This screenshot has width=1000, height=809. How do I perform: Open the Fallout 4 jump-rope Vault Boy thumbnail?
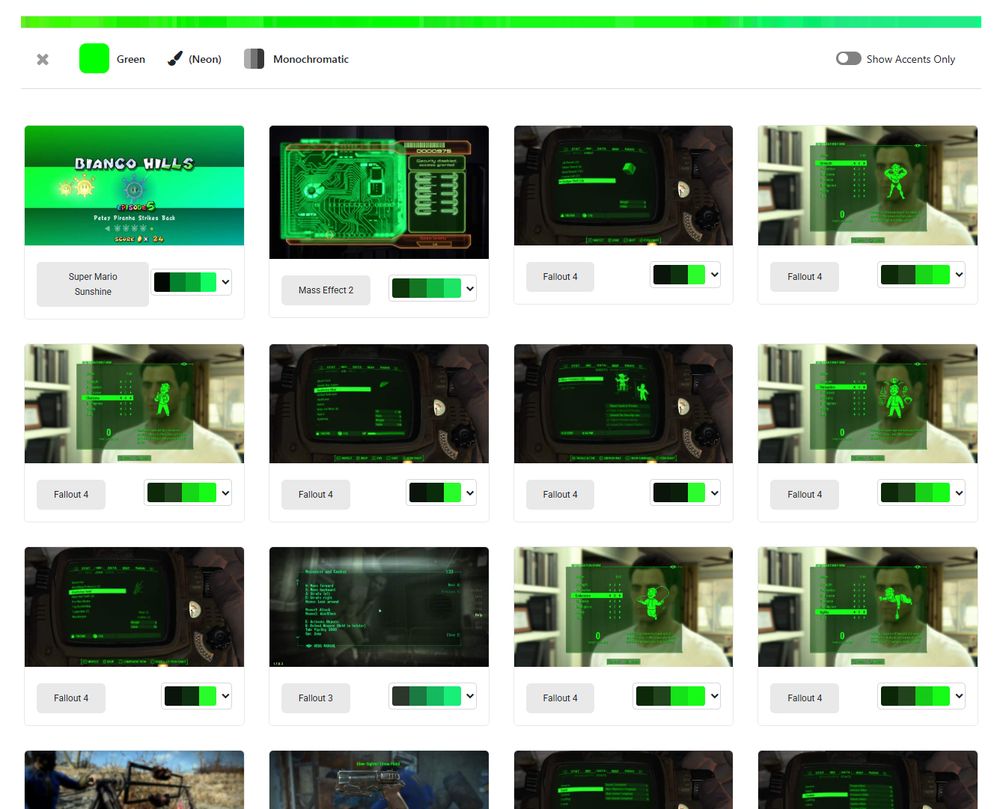pyautogui.click(x=623, y=607)
